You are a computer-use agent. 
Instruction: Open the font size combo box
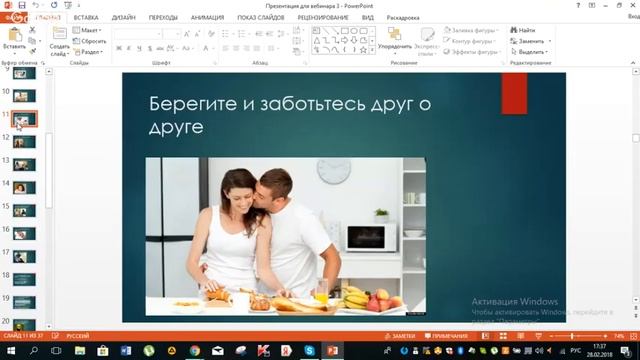(172, 34)
